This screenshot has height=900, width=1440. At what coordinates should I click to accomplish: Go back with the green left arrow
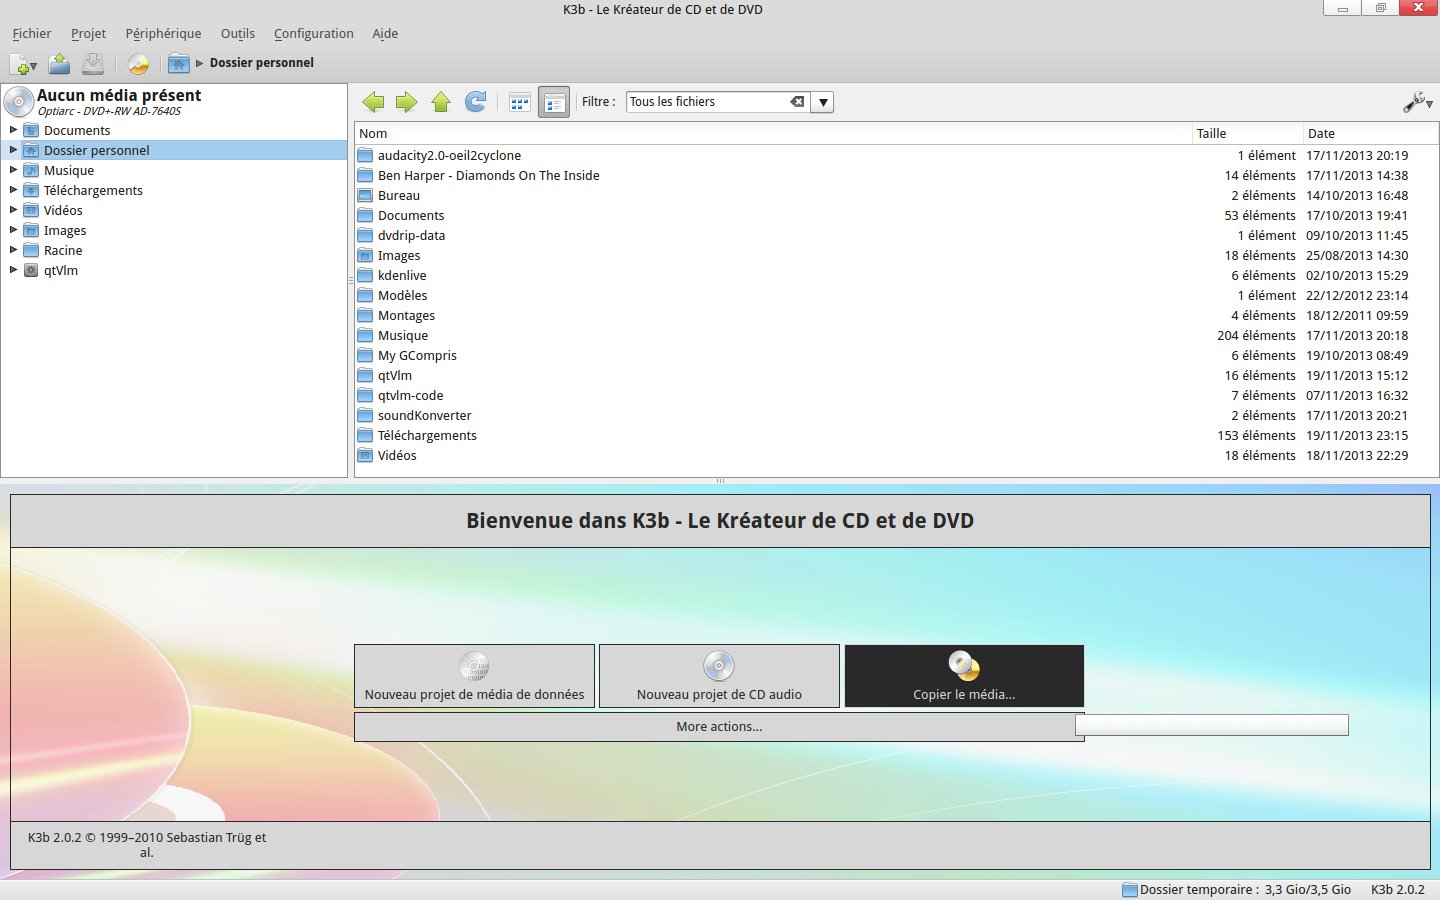point(373,102)
